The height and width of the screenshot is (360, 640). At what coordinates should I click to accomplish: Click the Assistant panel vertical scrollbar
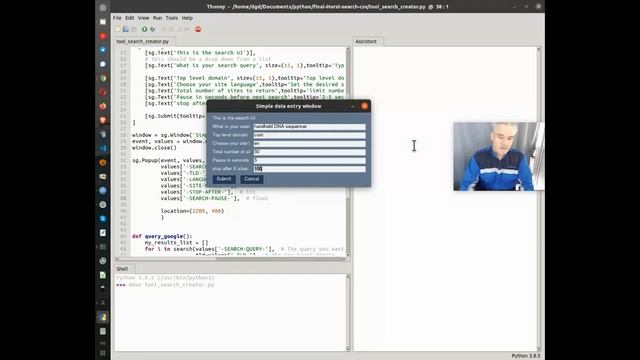point(539,199)
